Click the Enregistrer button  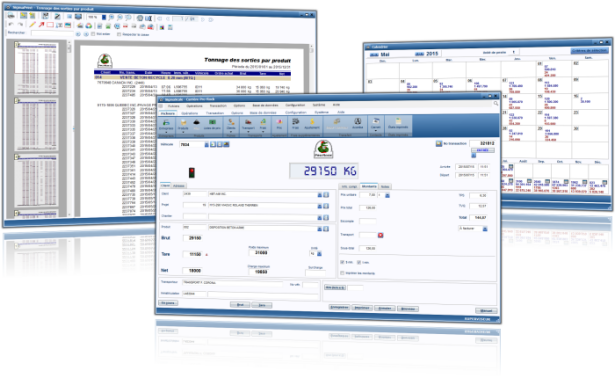[339, 307]
